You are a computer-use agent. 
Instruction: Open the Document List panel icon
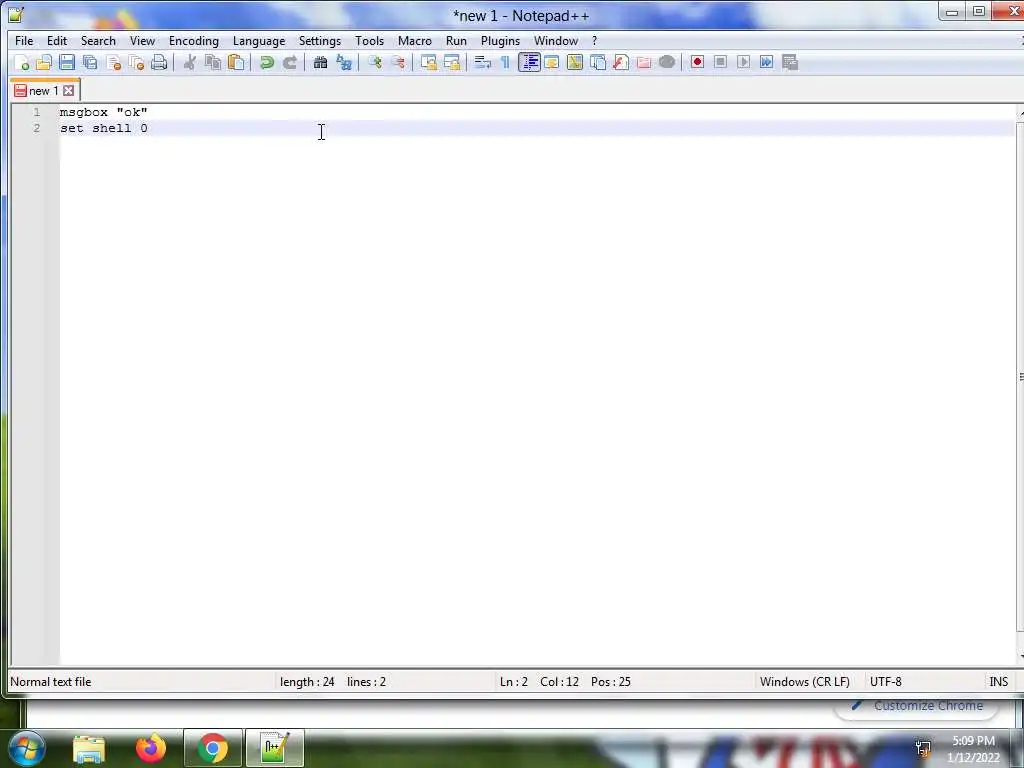click(598, 63)
